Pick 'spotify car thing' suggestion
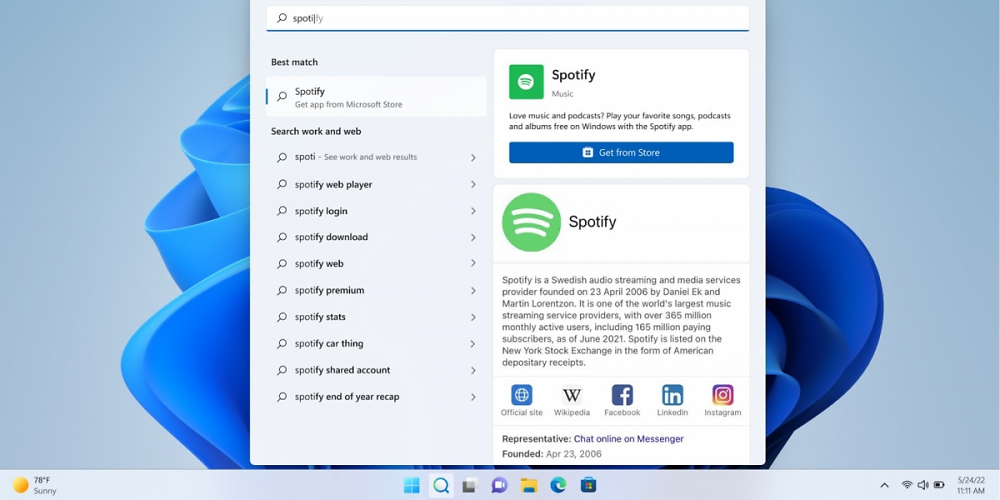Viewport: 1000px width, 500px height. [x=328, y=344]
